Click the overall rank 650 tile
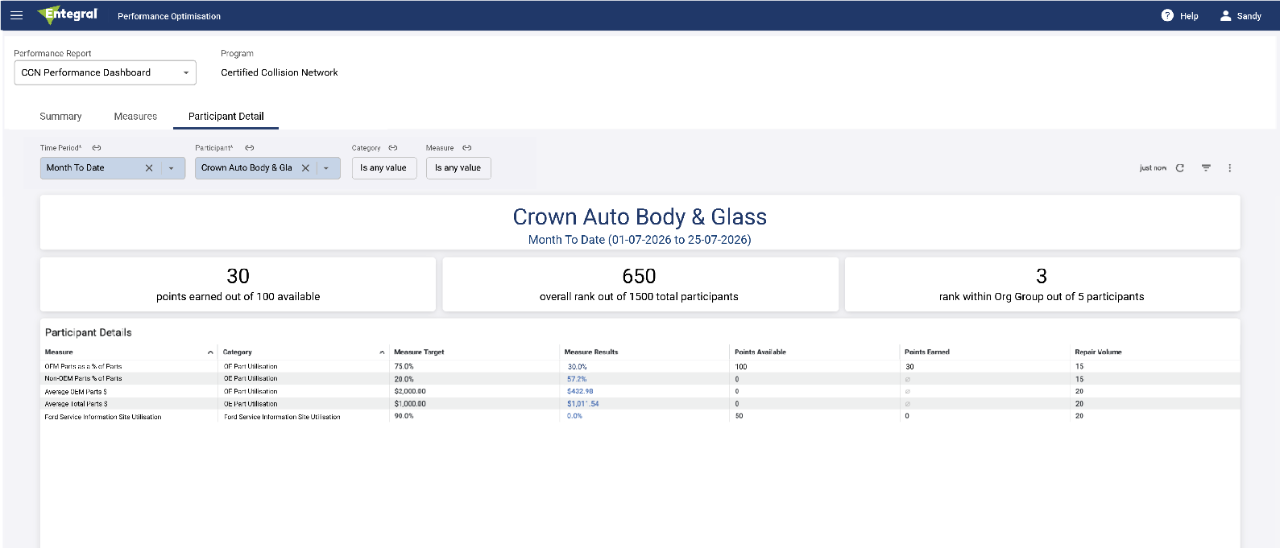 [x=639, y=284]
